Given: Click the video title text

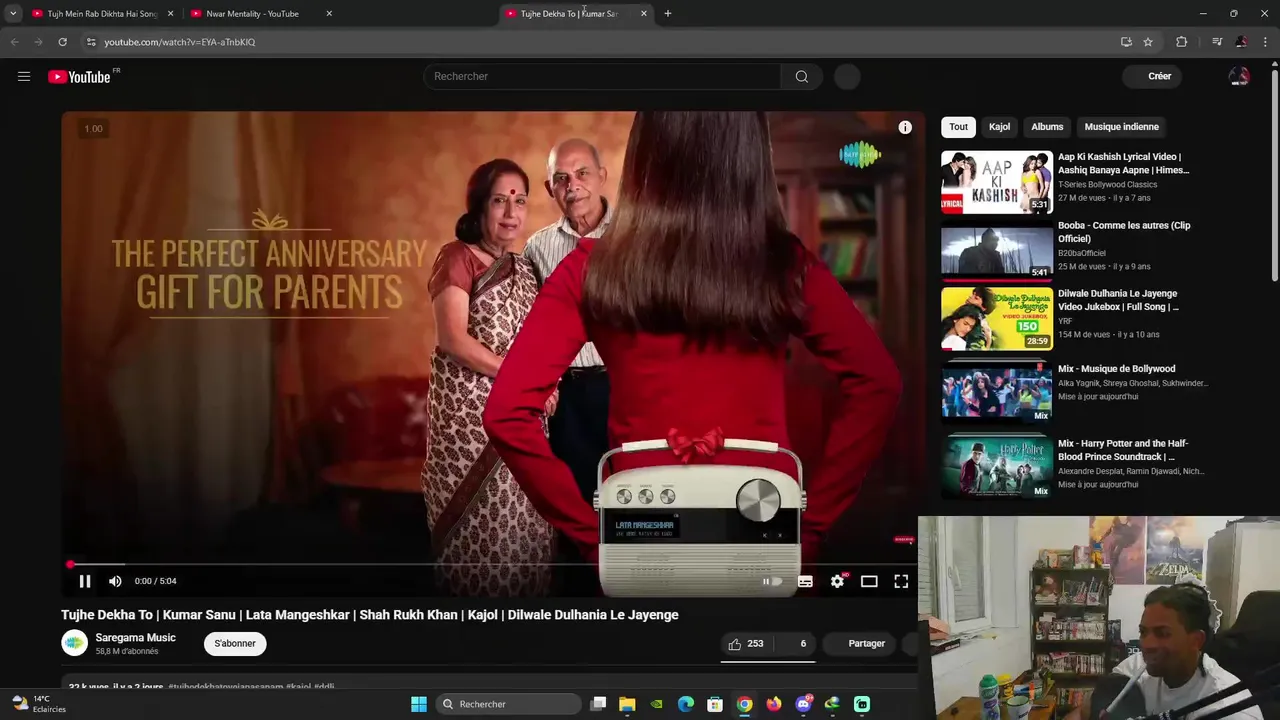Looking at the screenshot, I should tap(370, 615).
